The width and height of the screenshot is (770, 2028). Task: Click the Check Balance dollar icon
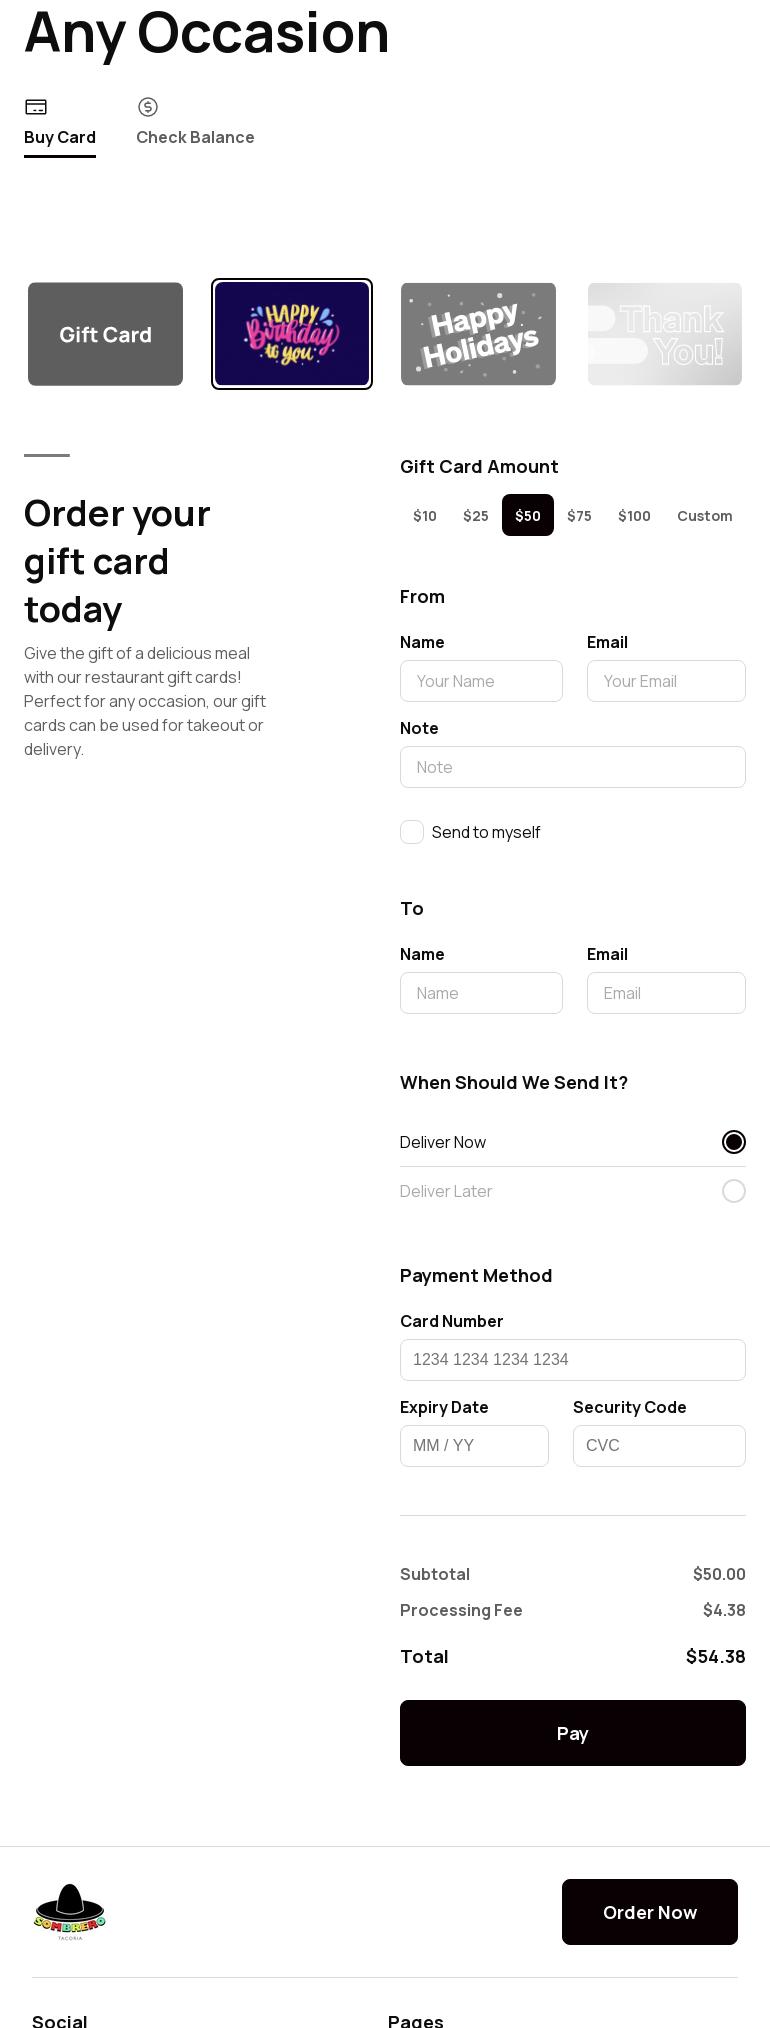point(148,107)
